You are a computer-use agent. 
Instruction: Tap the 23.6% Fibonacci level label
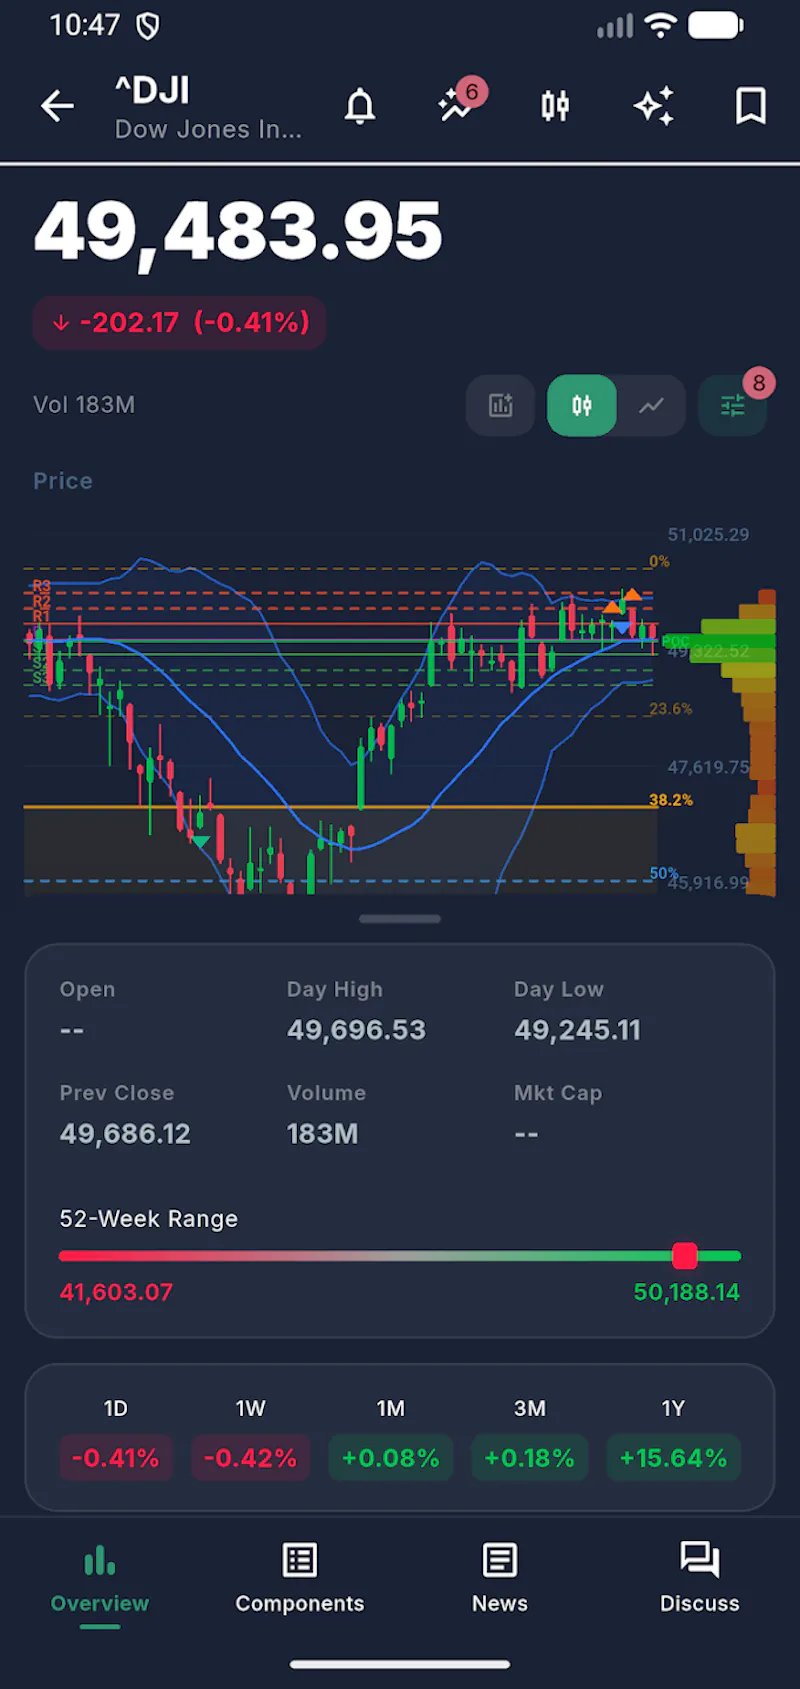pyautogui.click(x=670, y=709)
